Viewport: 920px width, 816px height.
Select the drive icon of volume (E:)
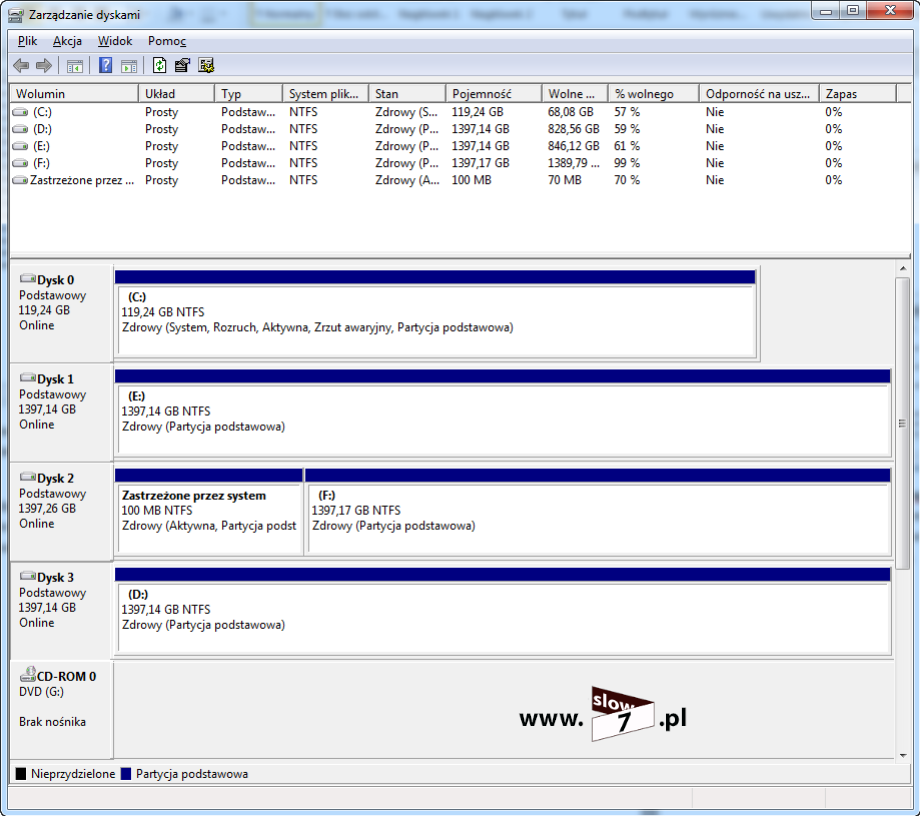point(21,146)
